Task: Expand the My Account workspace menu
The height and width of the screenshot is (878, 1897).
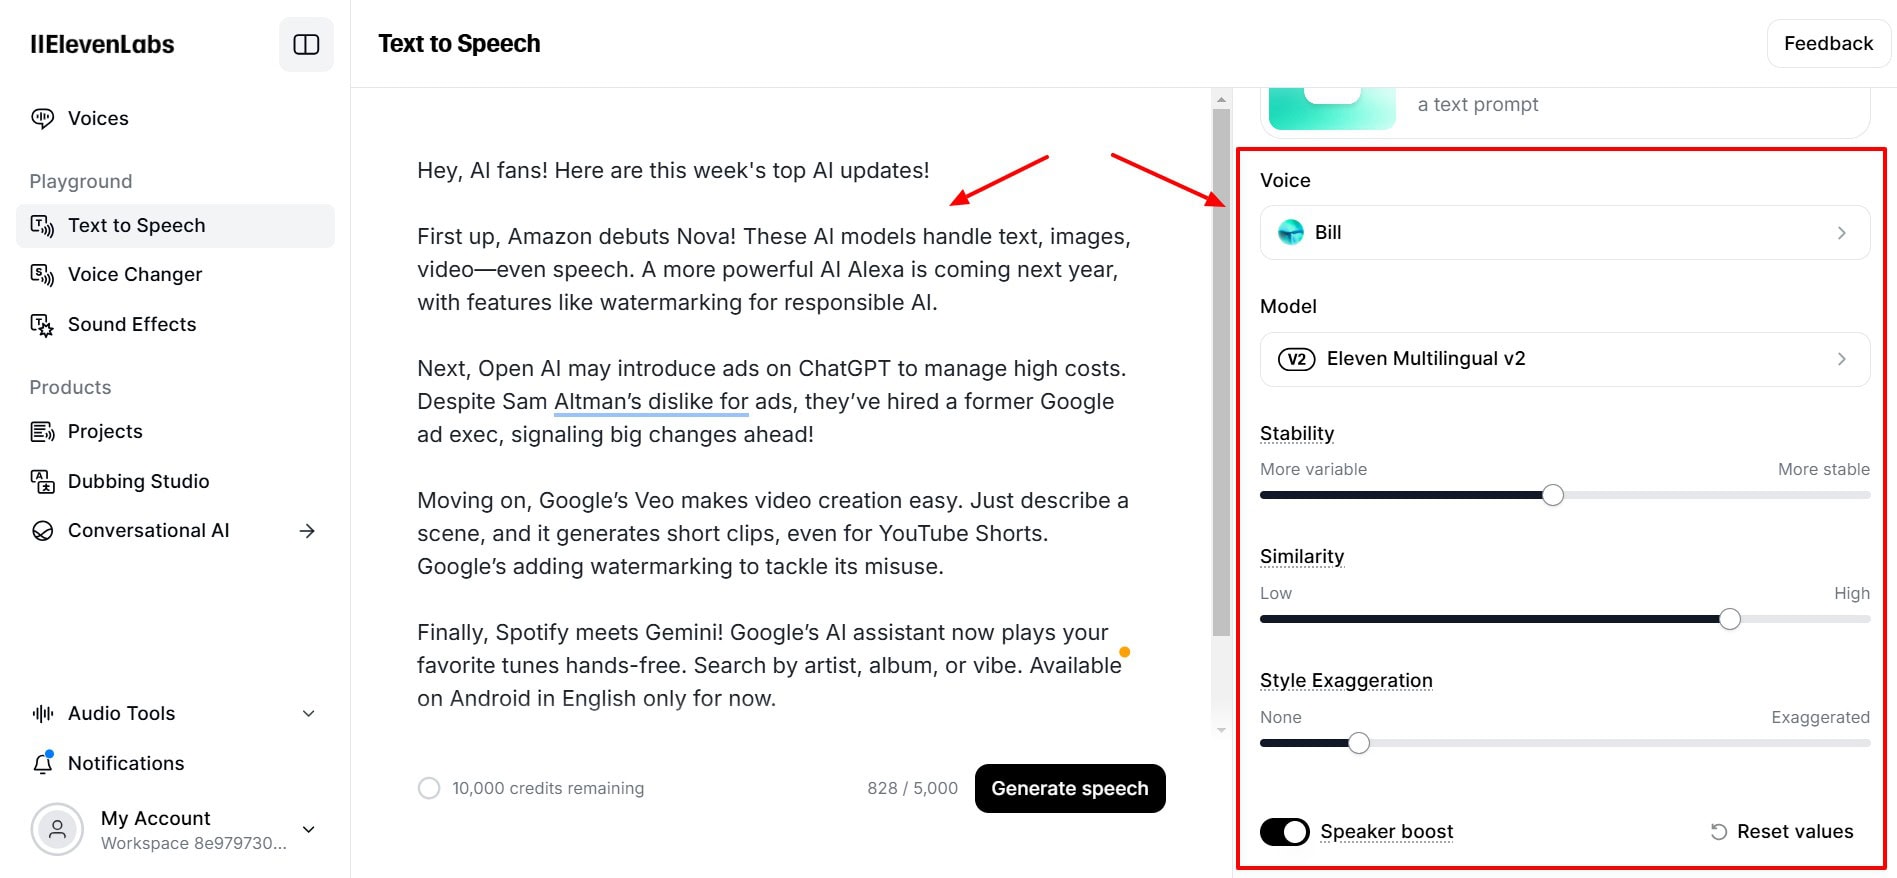Action: [309, 829]
